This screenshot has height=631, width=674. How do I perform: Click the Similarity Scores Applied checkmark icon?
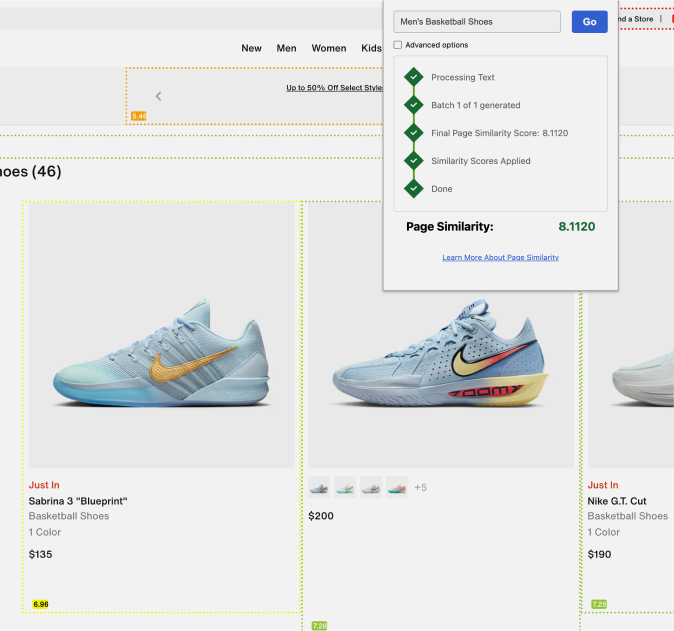(x=411, y=161)
